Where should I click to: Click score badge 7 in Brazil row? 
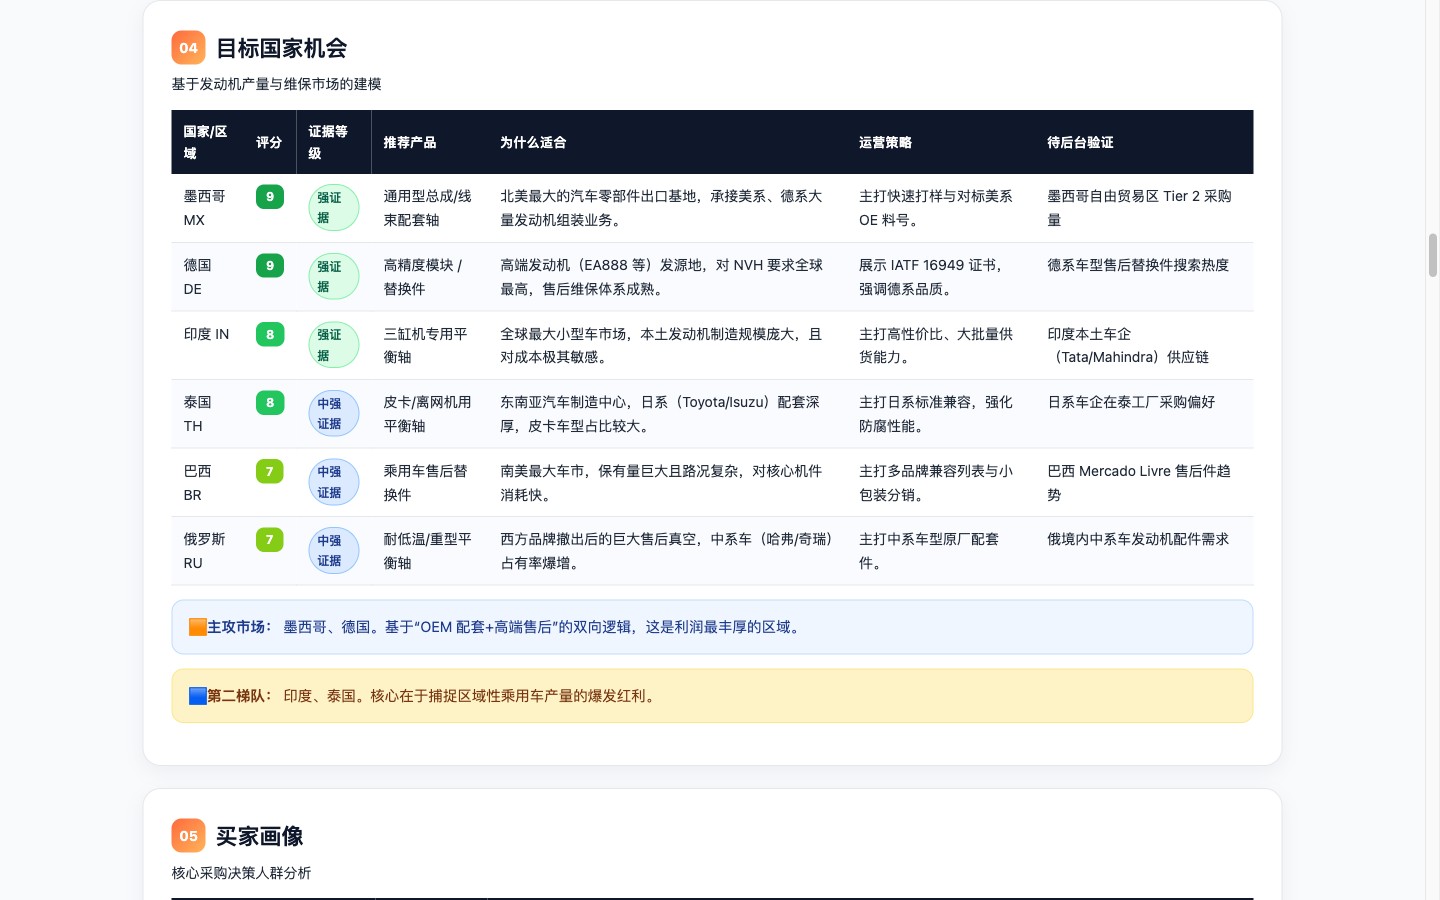[270, 472]
